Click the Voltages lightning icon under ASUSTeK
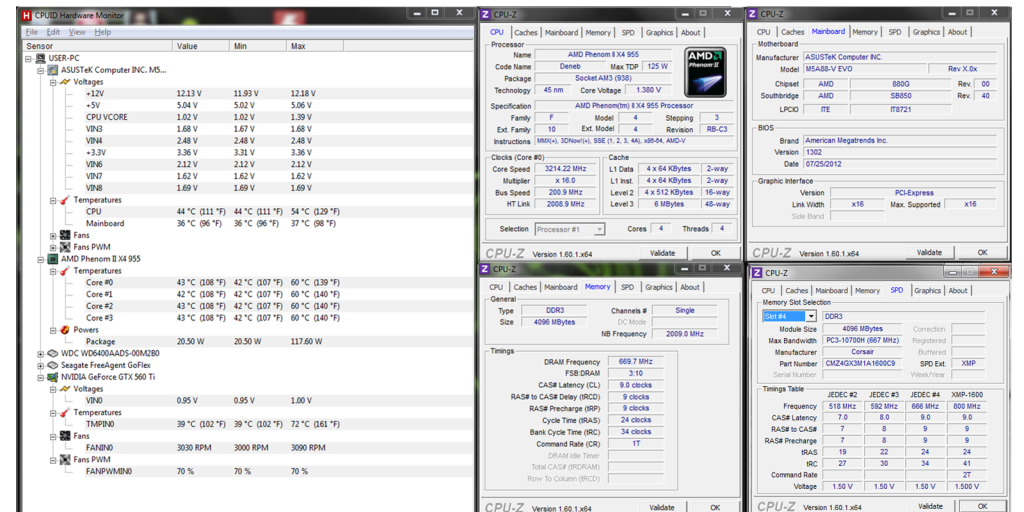Viewport: 1024px width, 512px height. pyautogui.click(x=65, y=82)
